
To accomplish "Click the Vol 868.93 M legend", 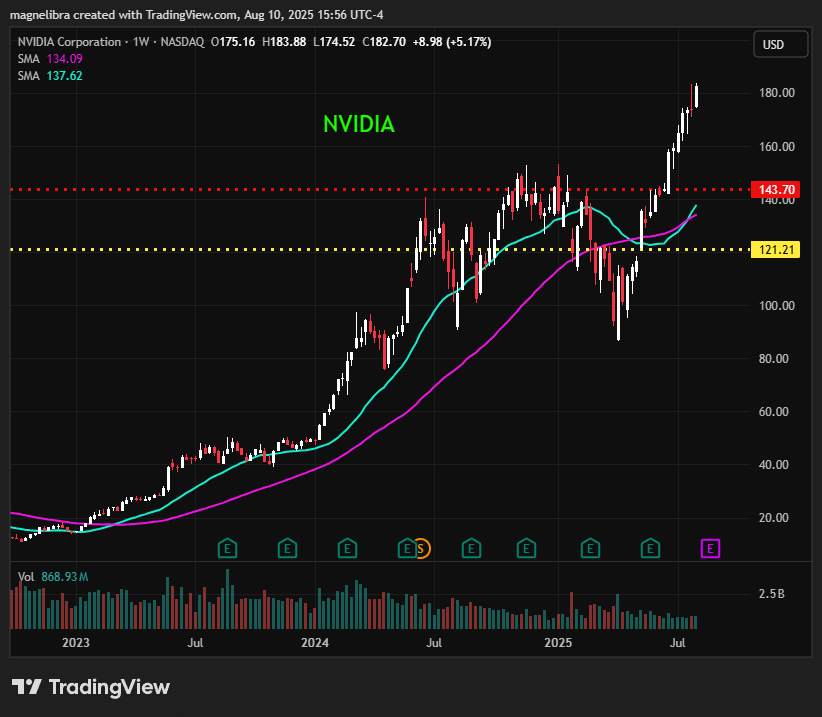I will coord(52,577).
